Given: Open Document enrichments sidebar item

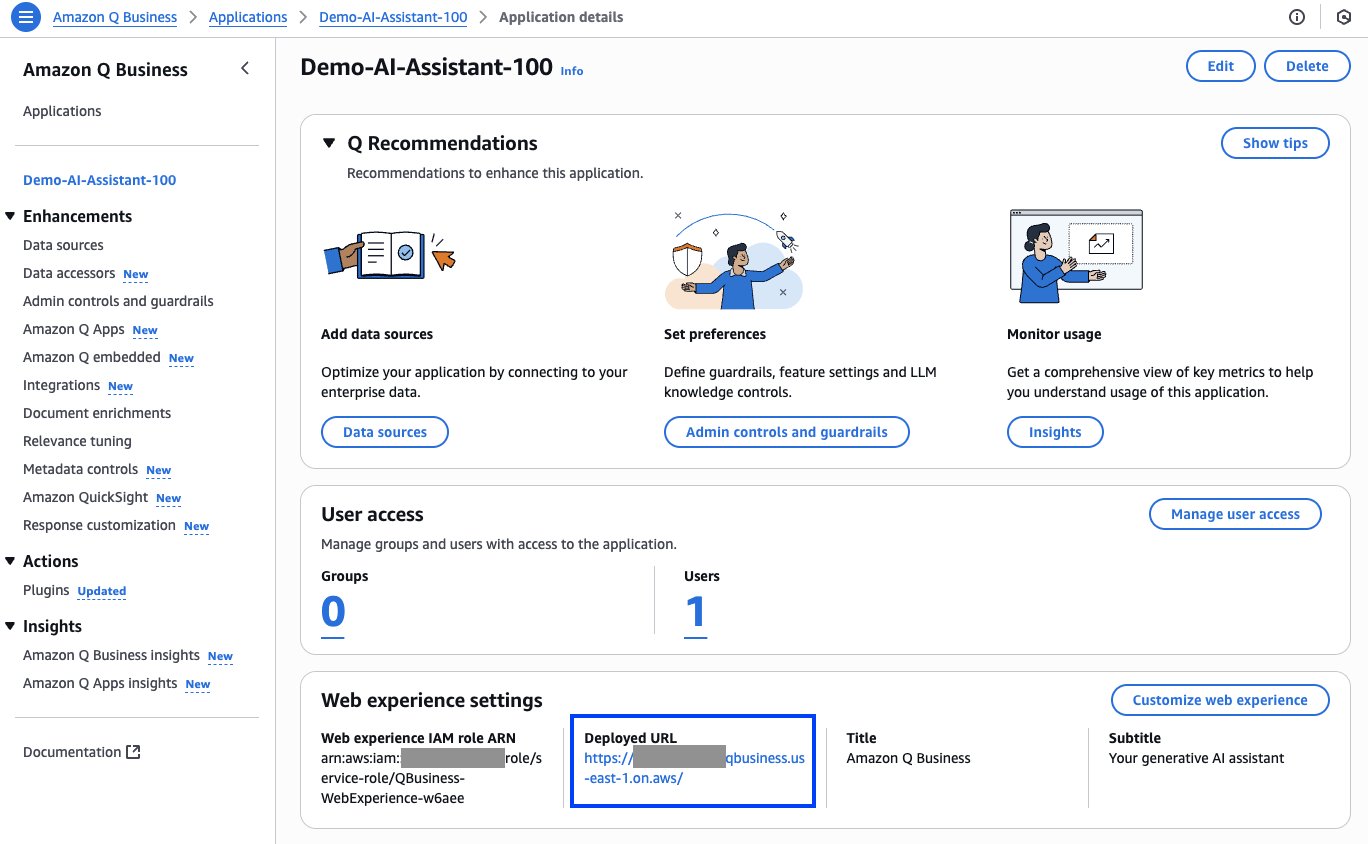Looking at the screenshot, I should 97,413.
